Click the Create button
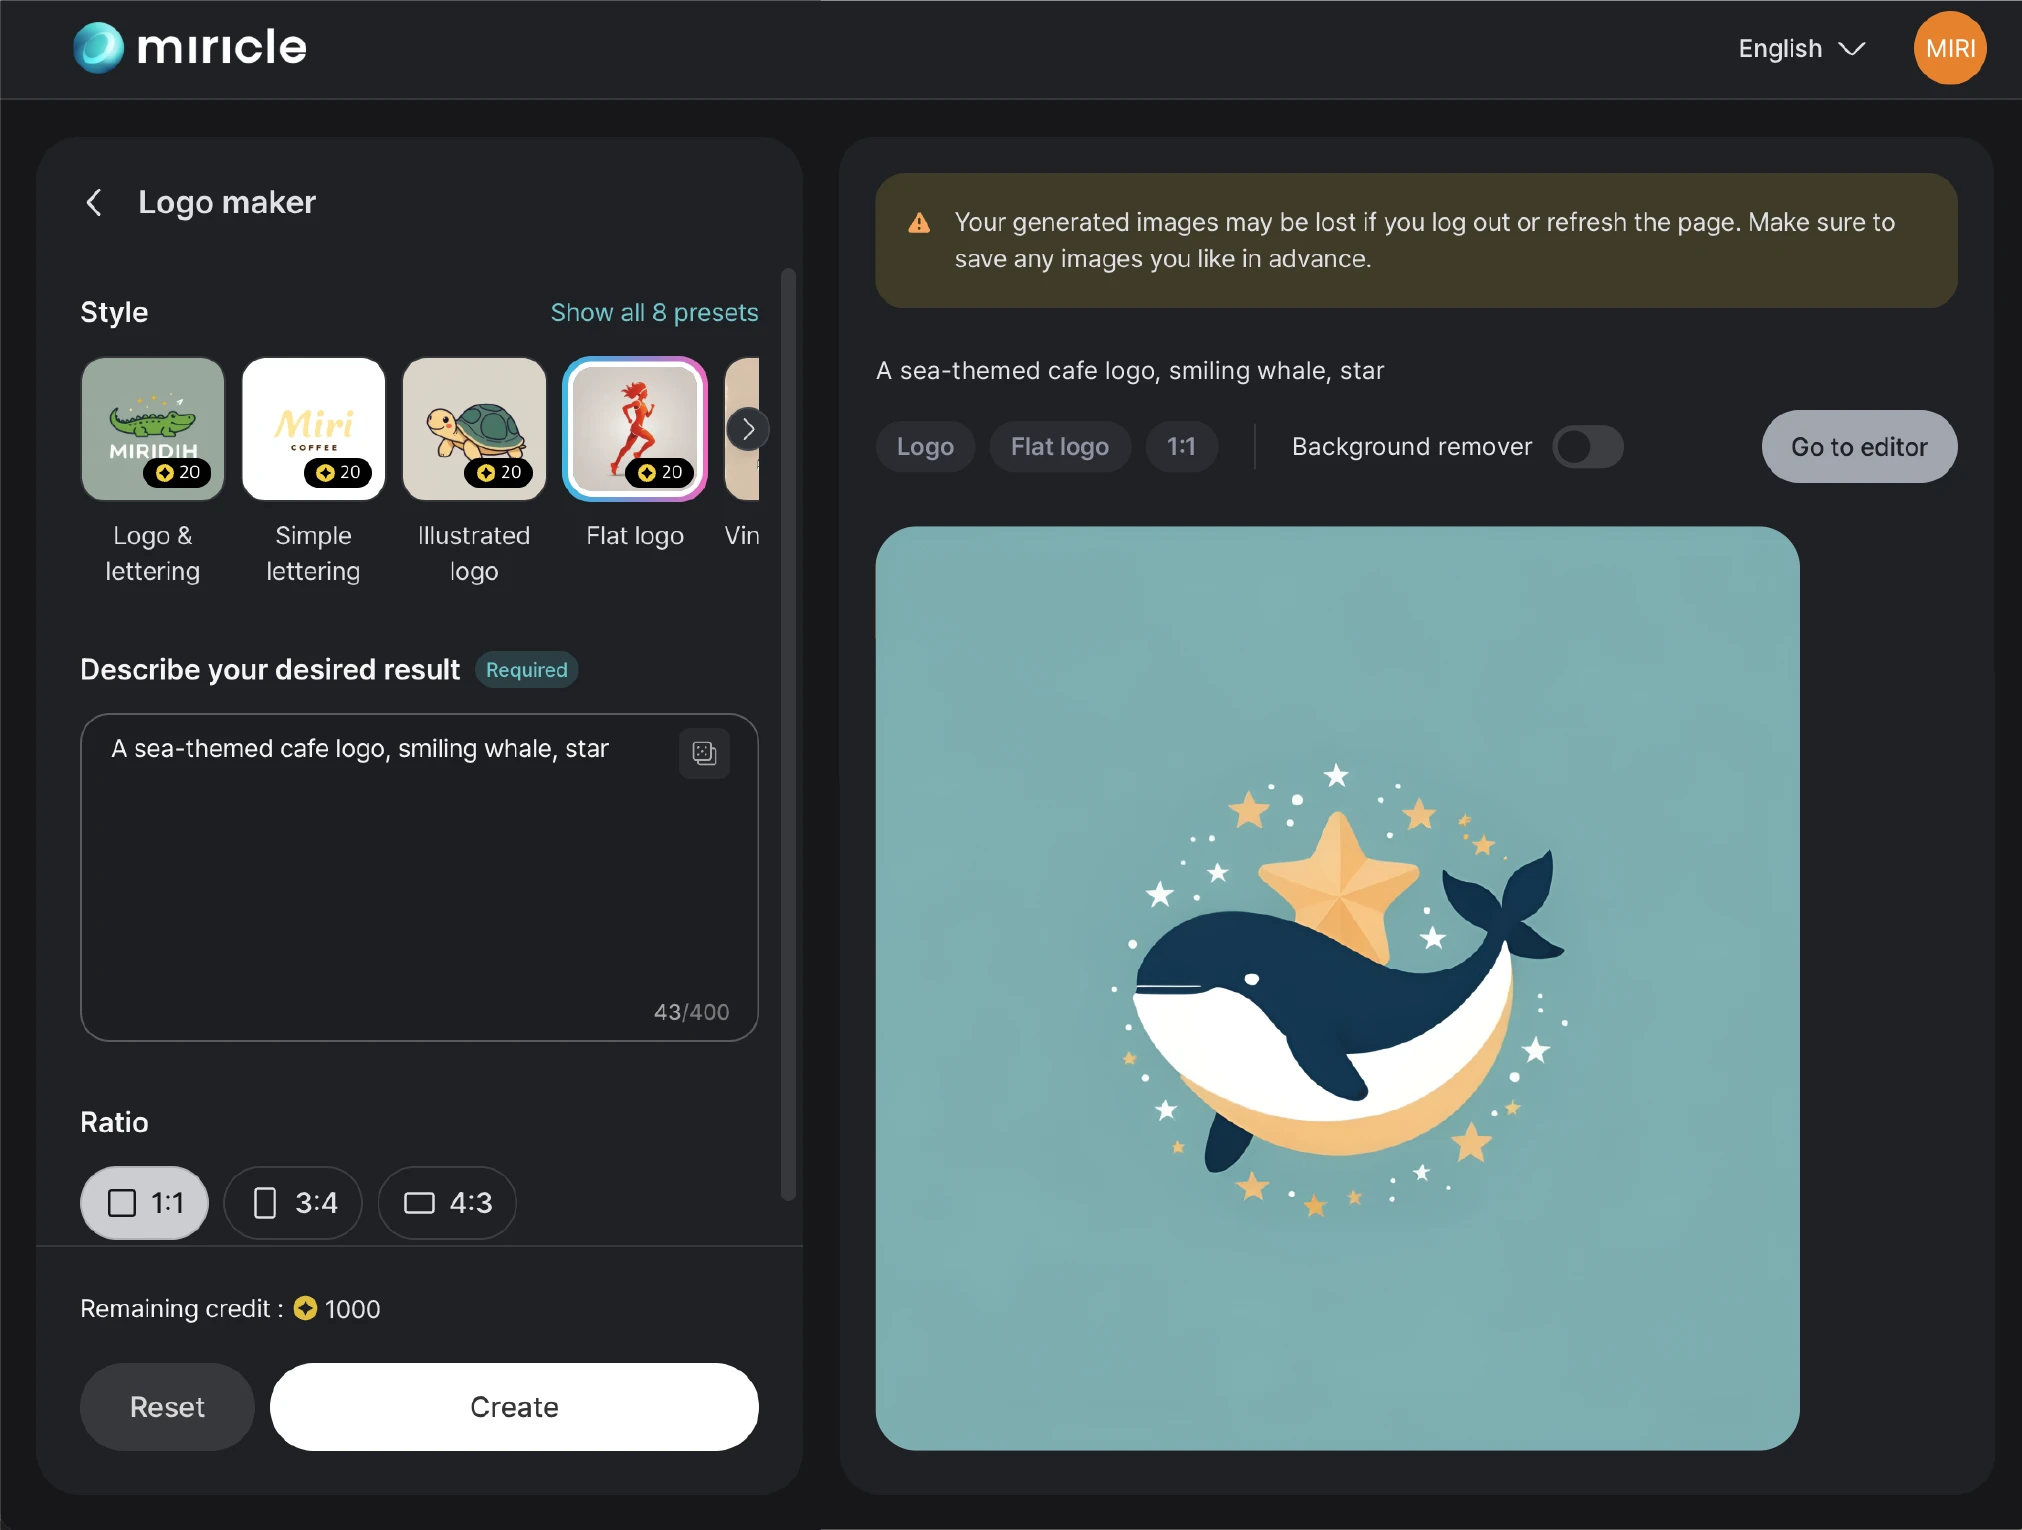2022x1530 pixels. point(514,1407)
